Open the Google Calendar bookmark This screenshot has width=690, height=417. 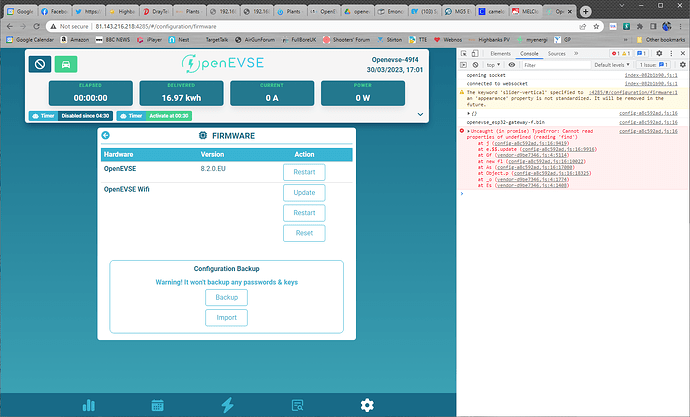[30, 40]
